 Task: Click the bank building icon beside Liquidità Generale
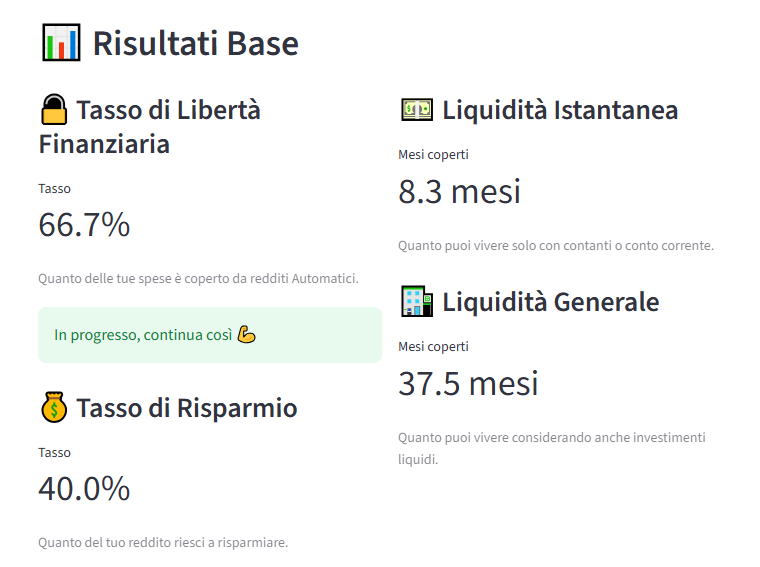click(416, 301)
